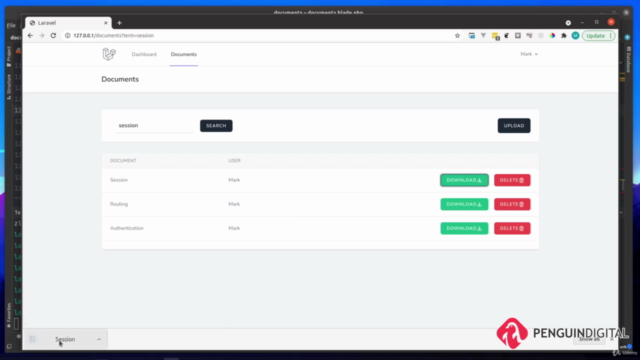Select the Documents nav tab
This screenshot has width=640, height=360.
click(184, 54)
